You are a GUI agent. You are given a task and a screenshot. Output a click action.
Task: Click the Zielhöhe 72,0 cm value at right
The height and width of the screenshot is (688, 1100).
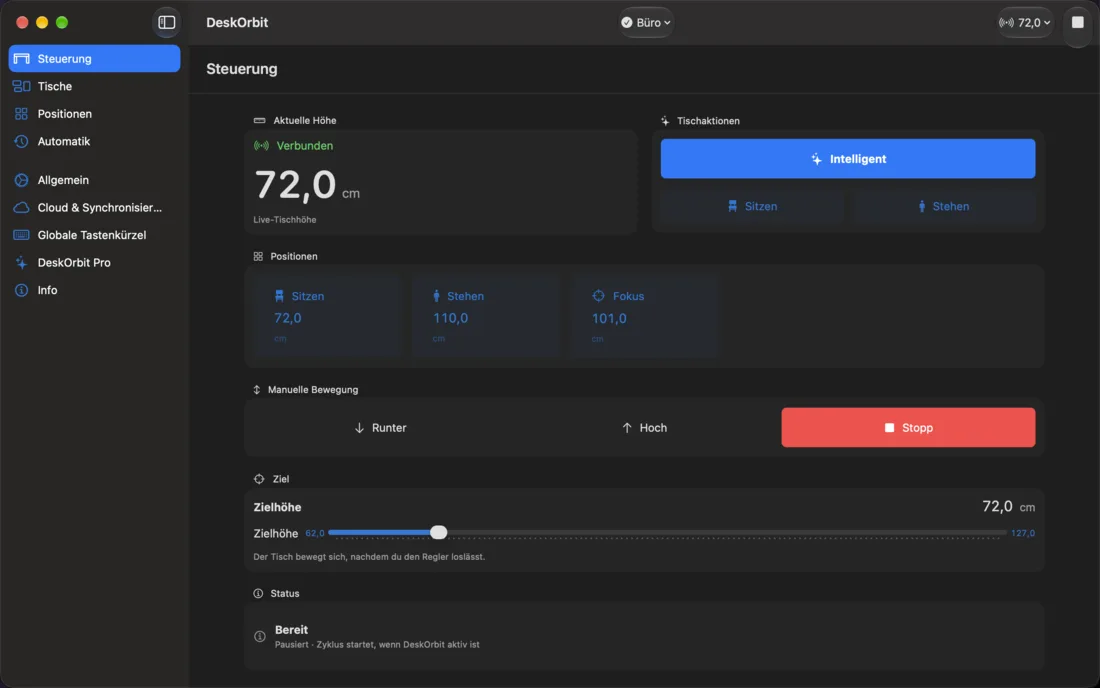1008,506
